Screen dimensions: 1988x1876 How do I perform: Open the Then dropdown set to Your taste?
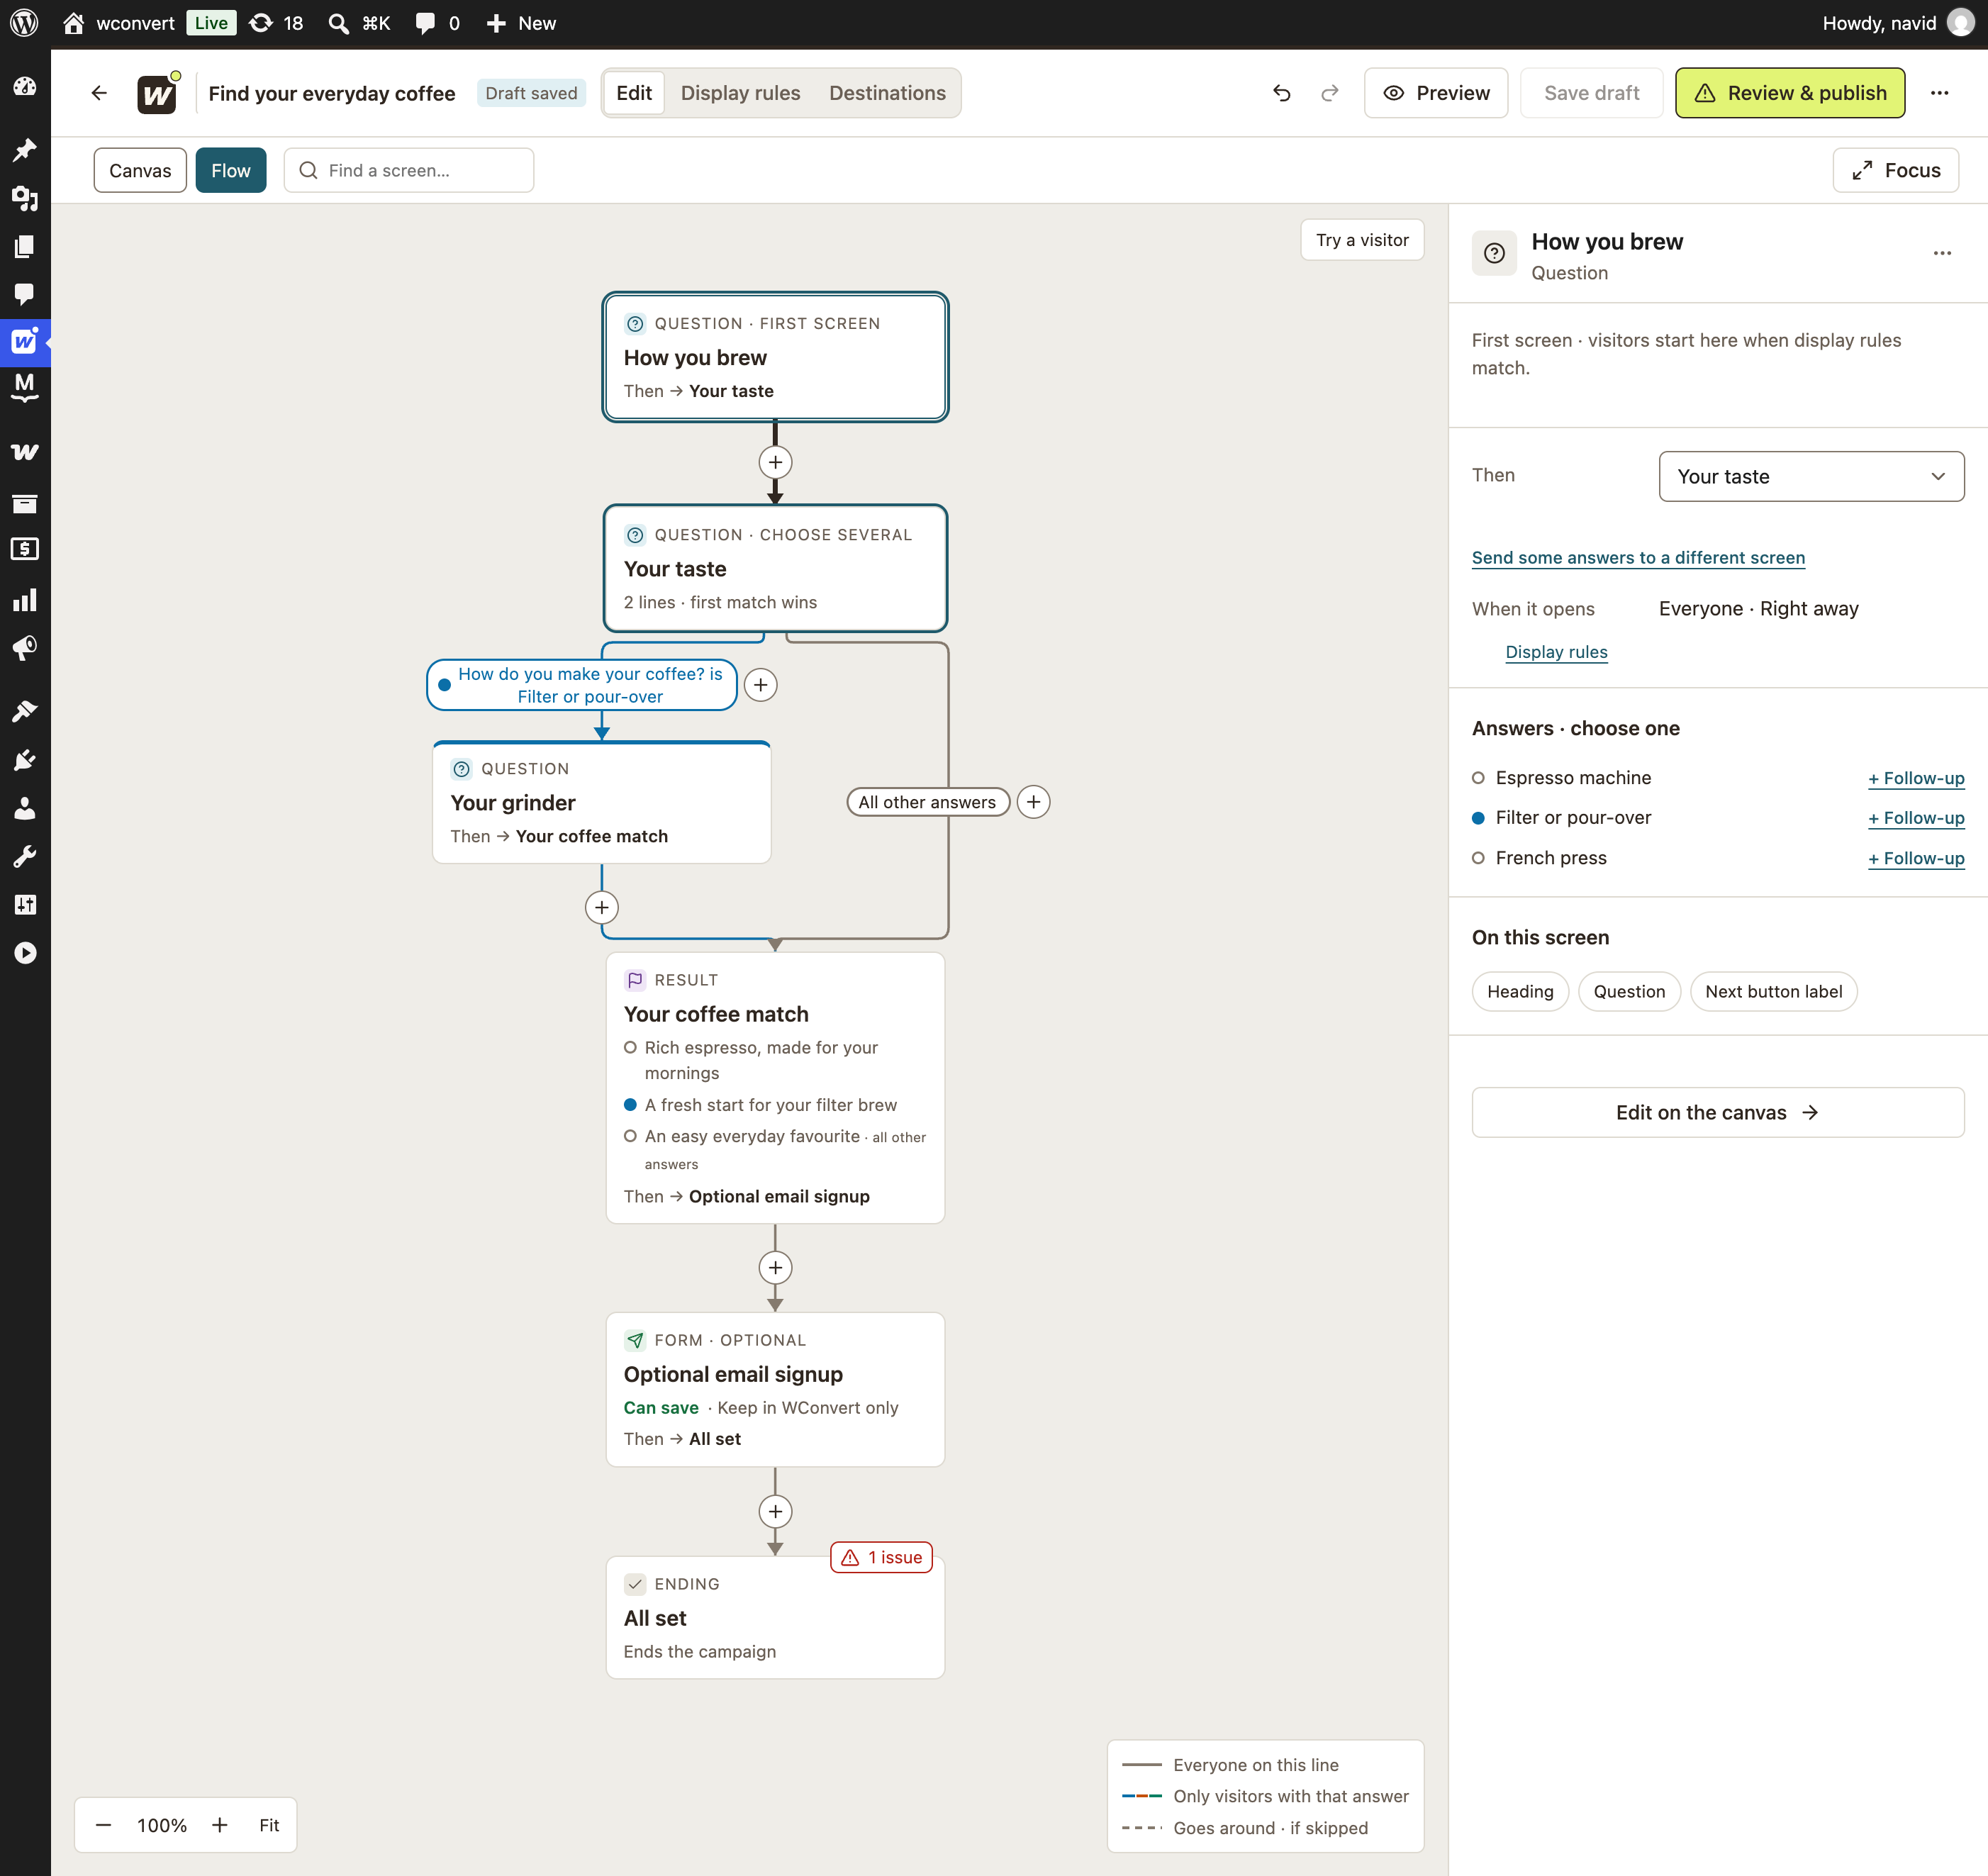(x=1811, y=477)
